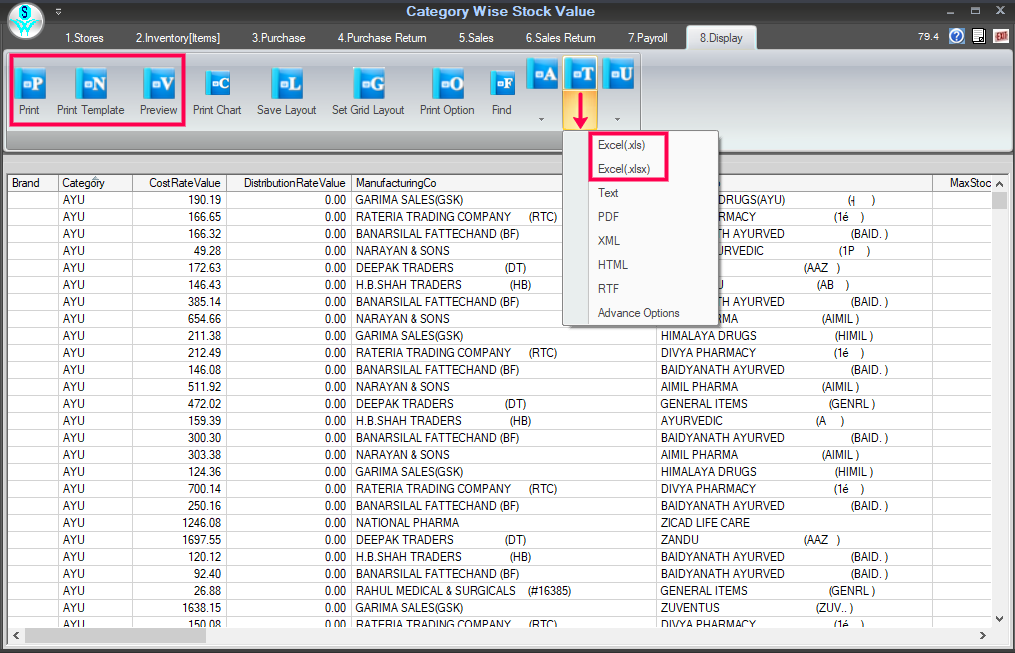This screenshot has height=653, width=1015.
Task: Select Advance Options in export menu
Action: 638,313
